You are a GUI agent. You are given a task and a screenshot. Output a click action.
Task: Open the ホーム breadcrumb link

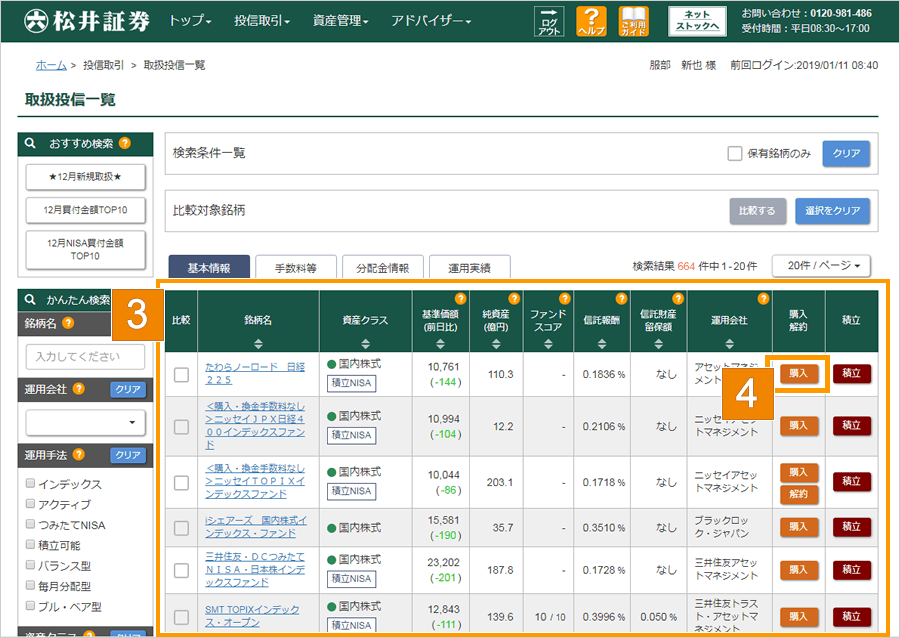coord(52,62)
